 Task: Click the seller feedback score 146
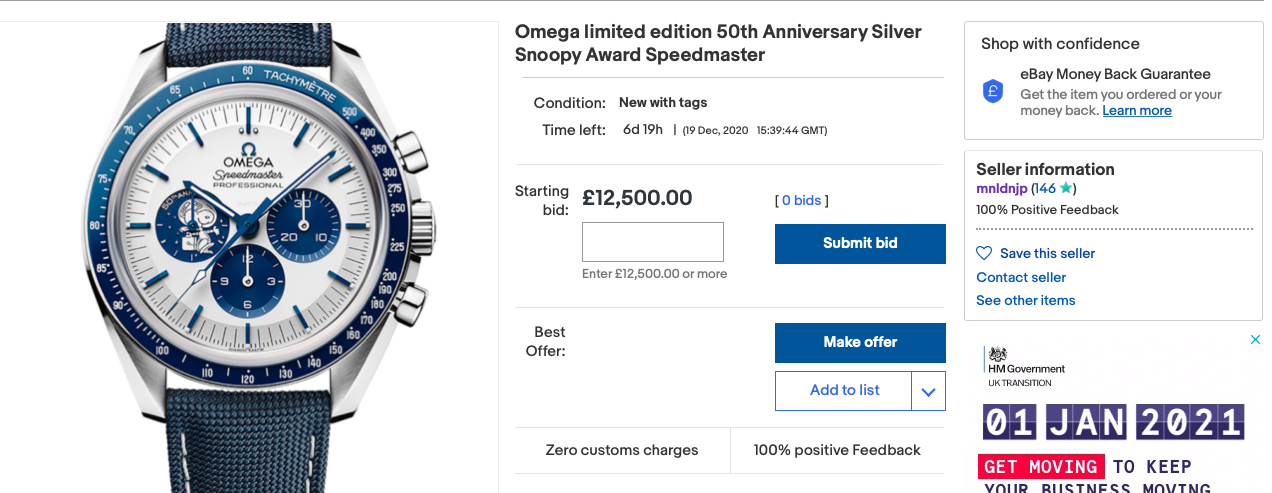pos(1046,188)
